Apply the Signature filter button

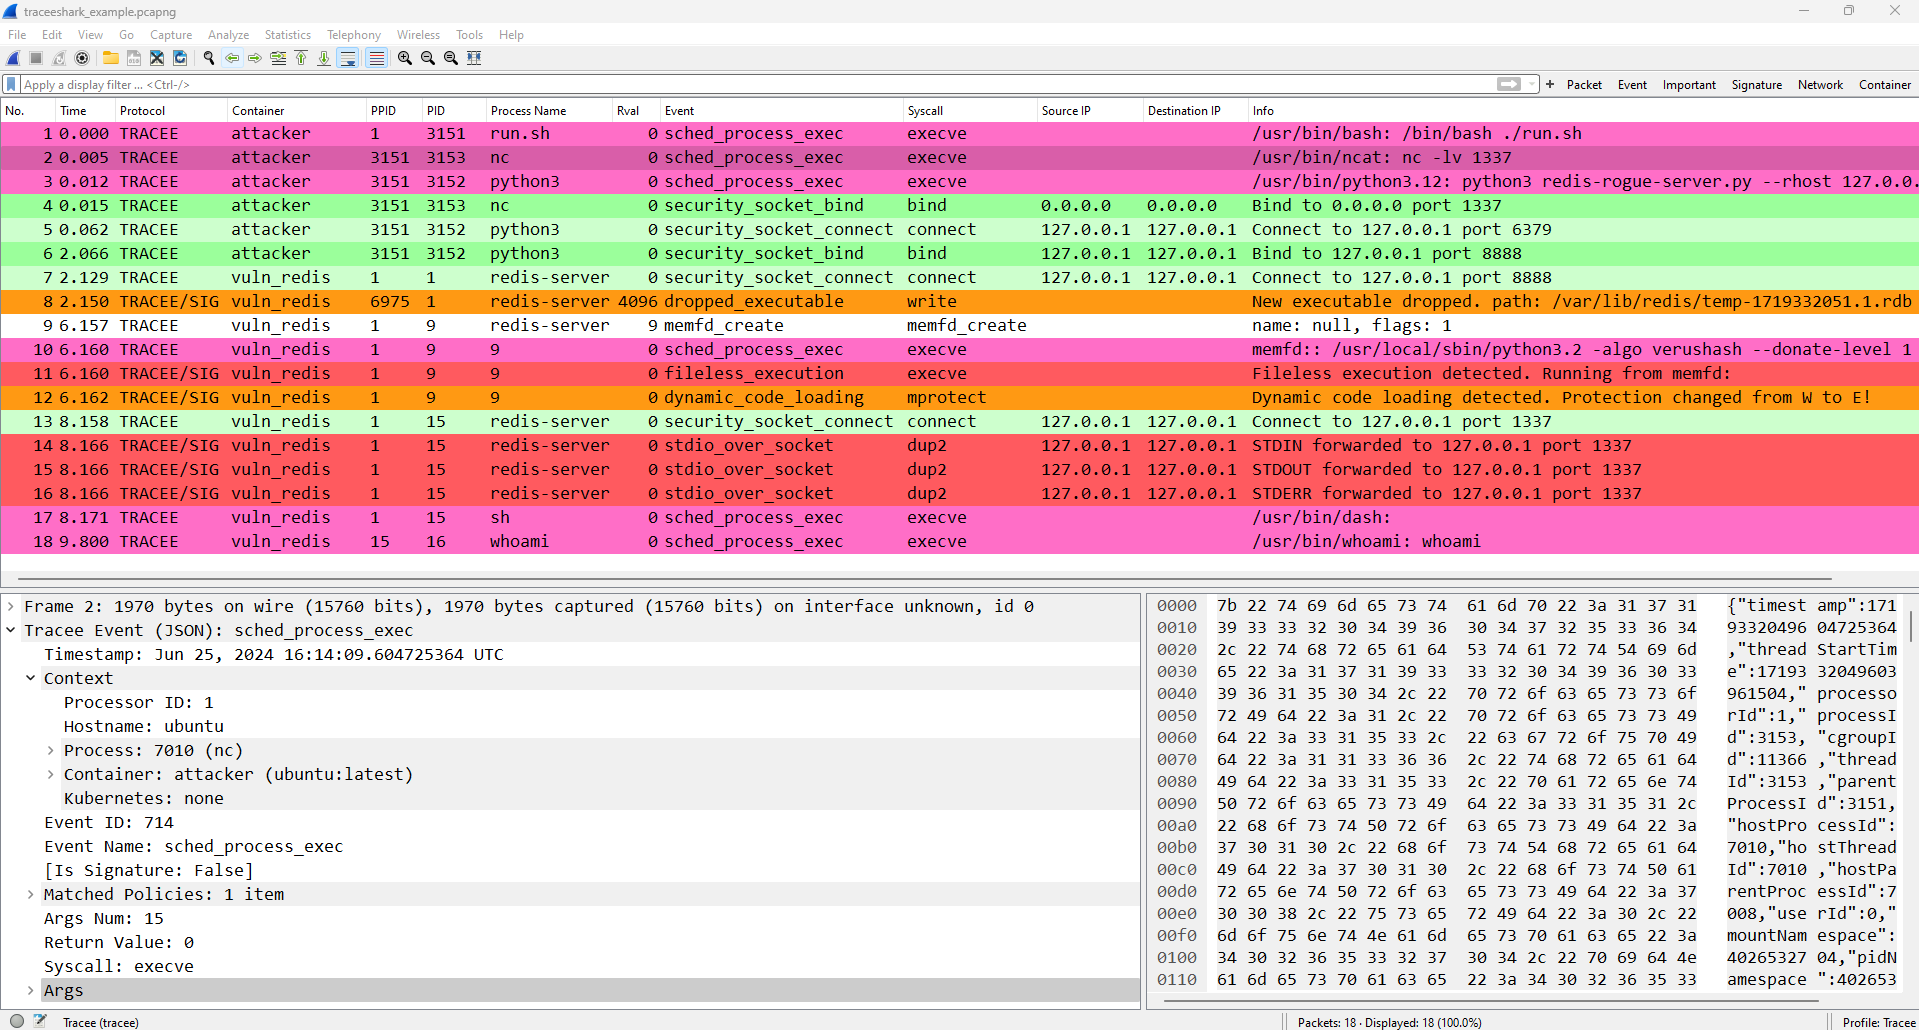(x=1756, y=85)
